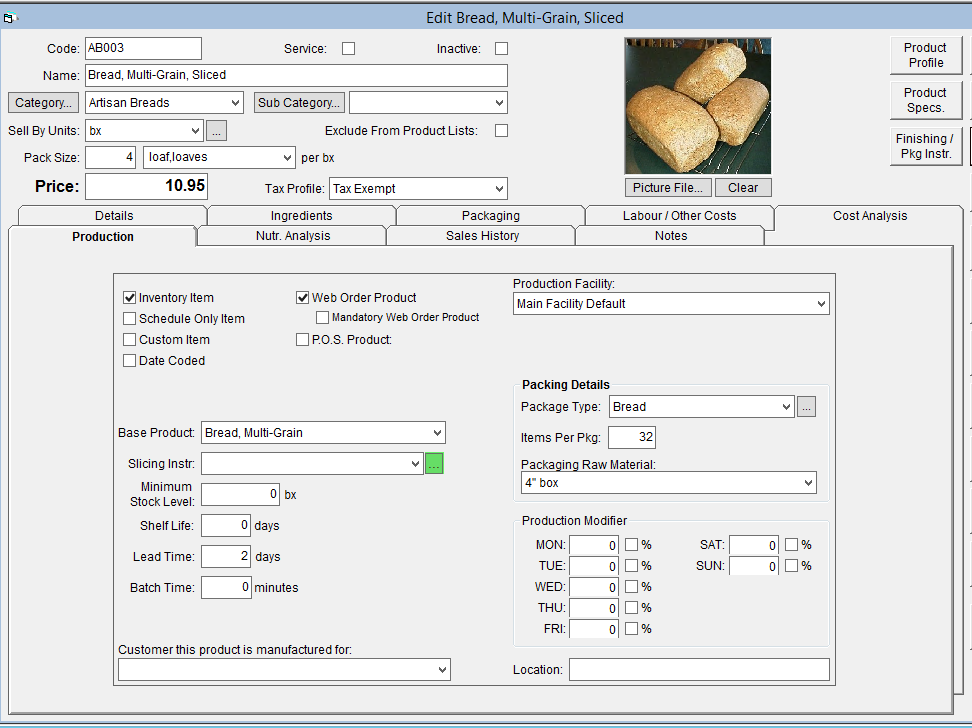Open the Nutr. Analysis tab
Viewport: 972px width, 728px height.
[293, 236]
